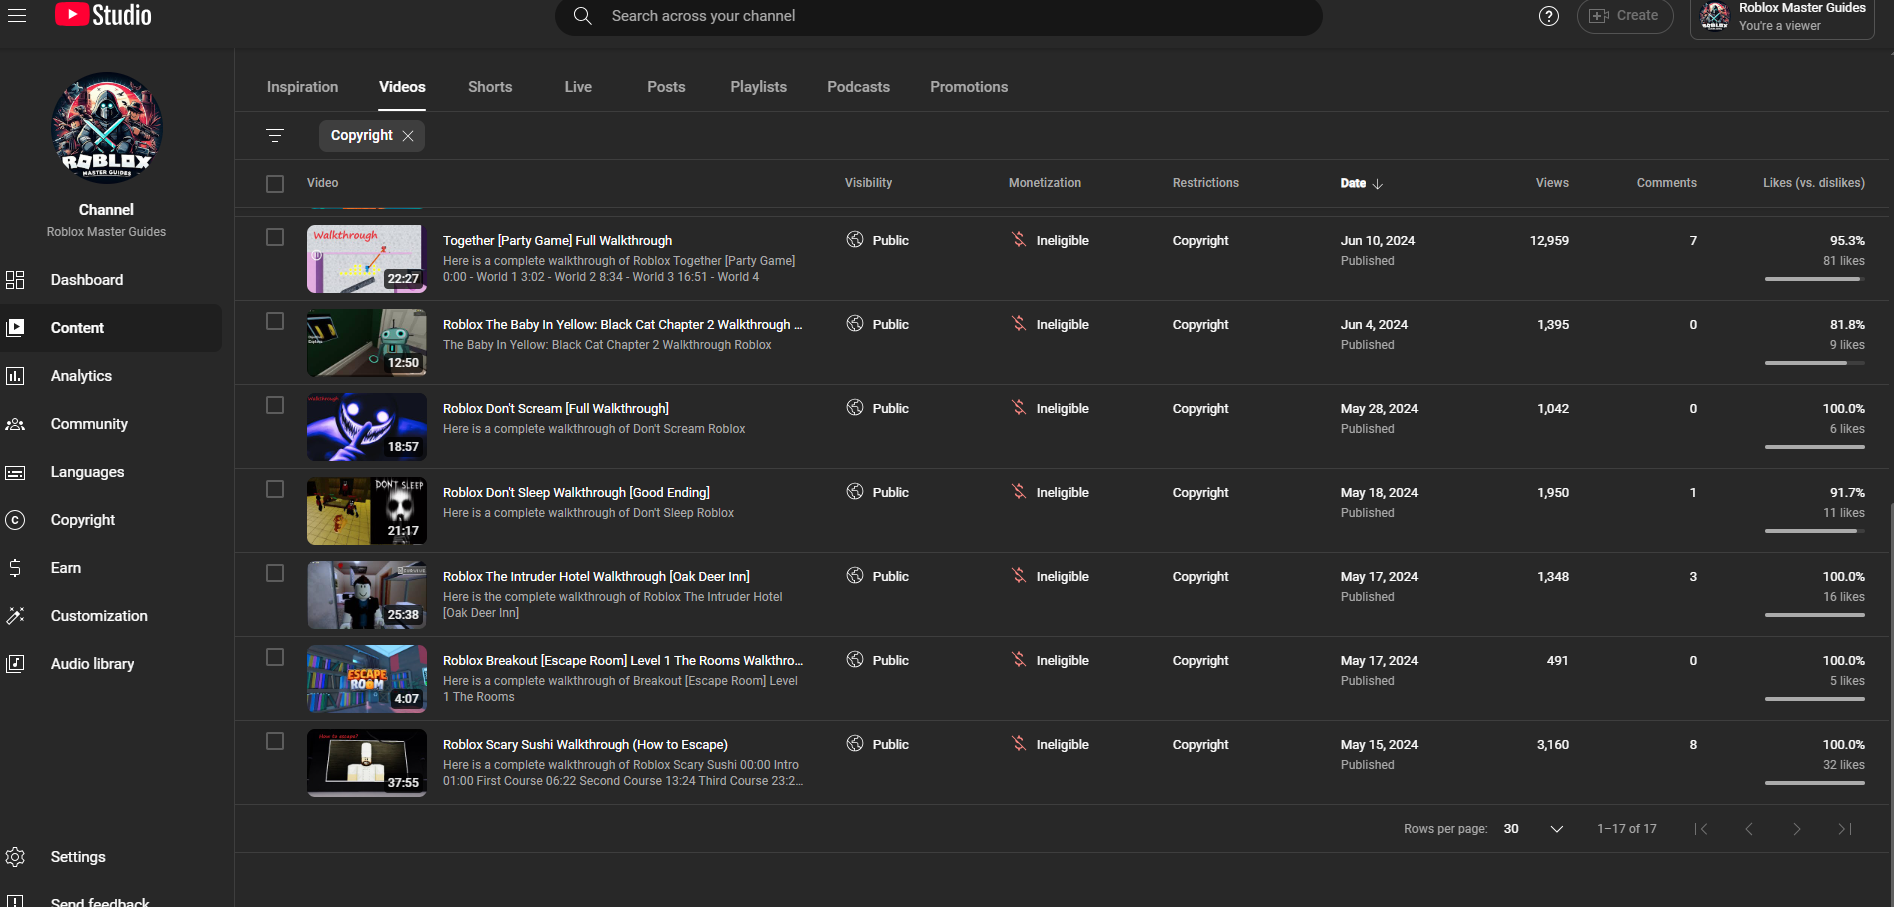
Task: Switch to the Podcasts tab
Action: (x=858, y=87)
